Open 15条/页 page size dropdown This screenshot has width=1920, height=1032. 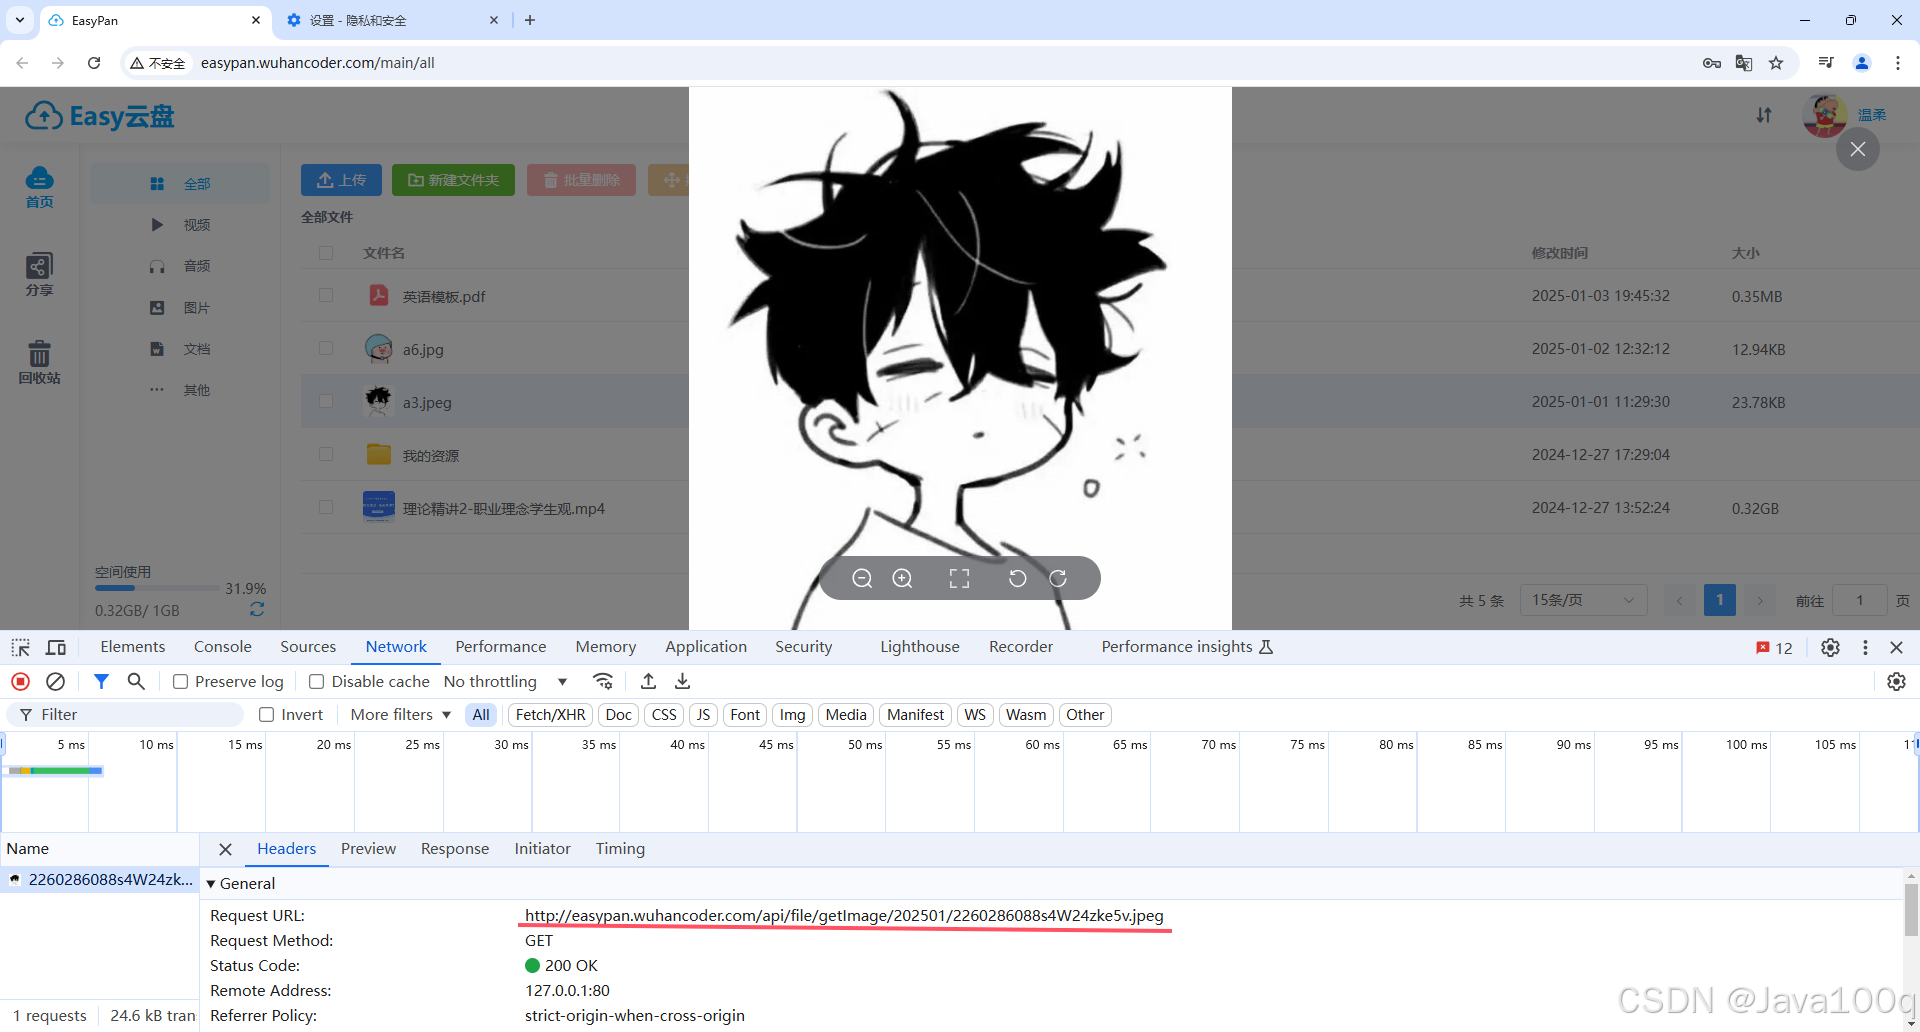tap(1583, 600)
